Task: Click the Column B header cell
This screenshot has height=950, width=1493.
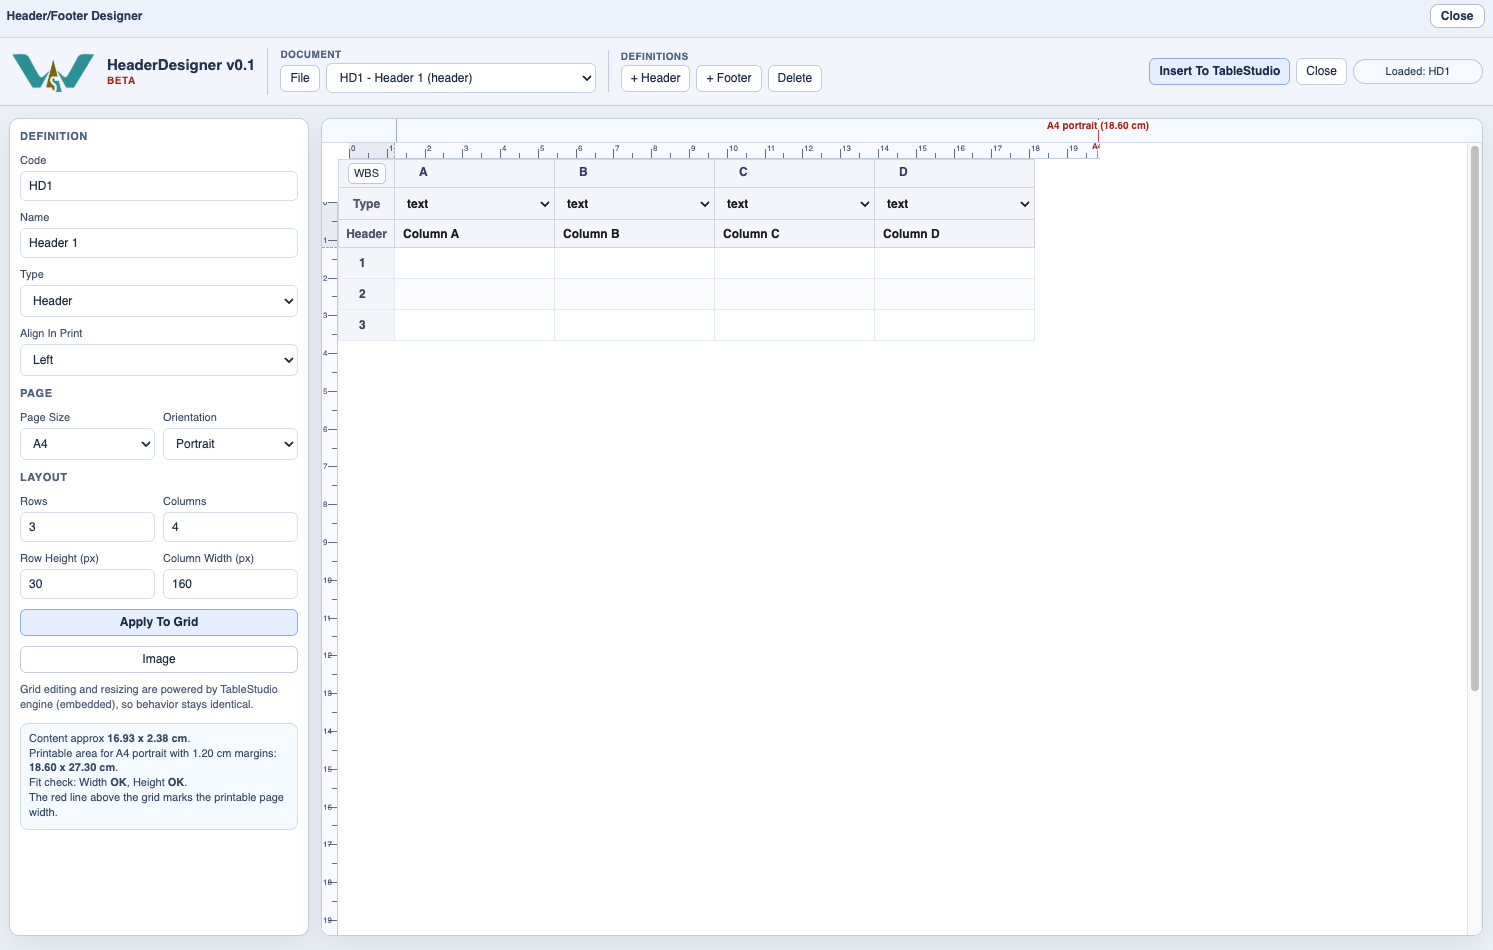Action: [635, 234]
